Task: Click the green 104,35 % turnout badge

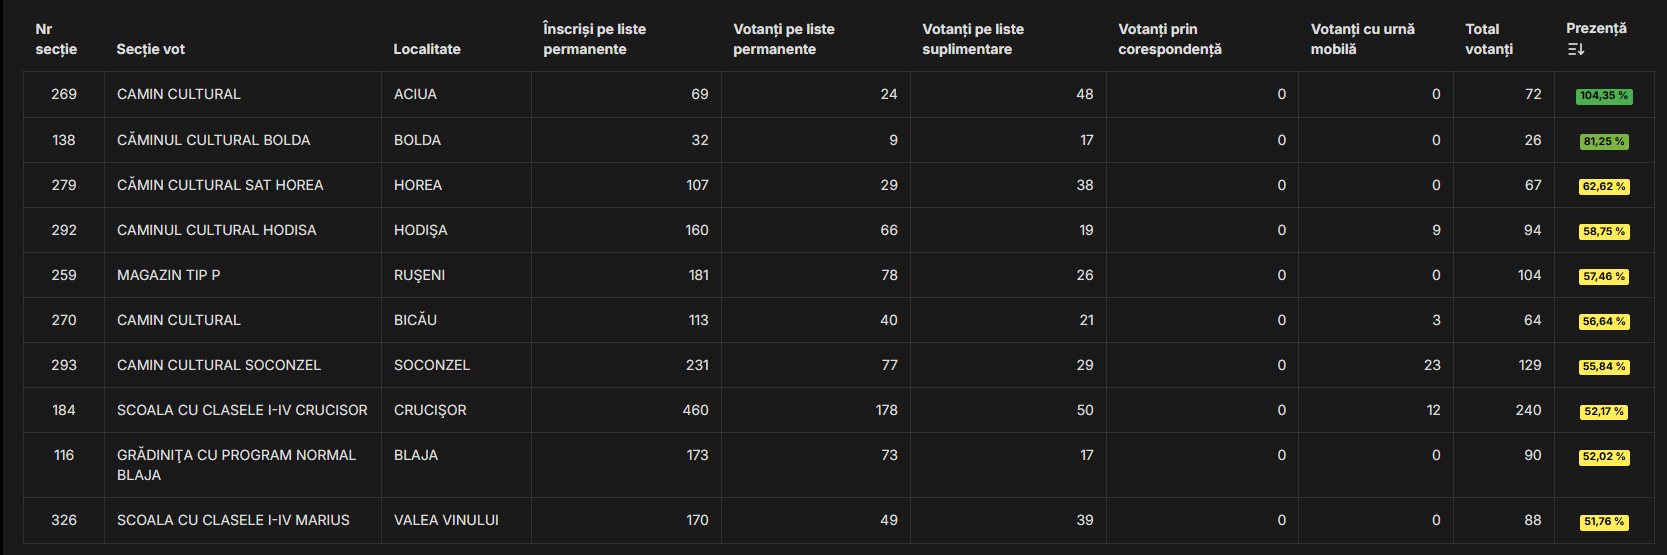Action: [x=1604, y=96]
